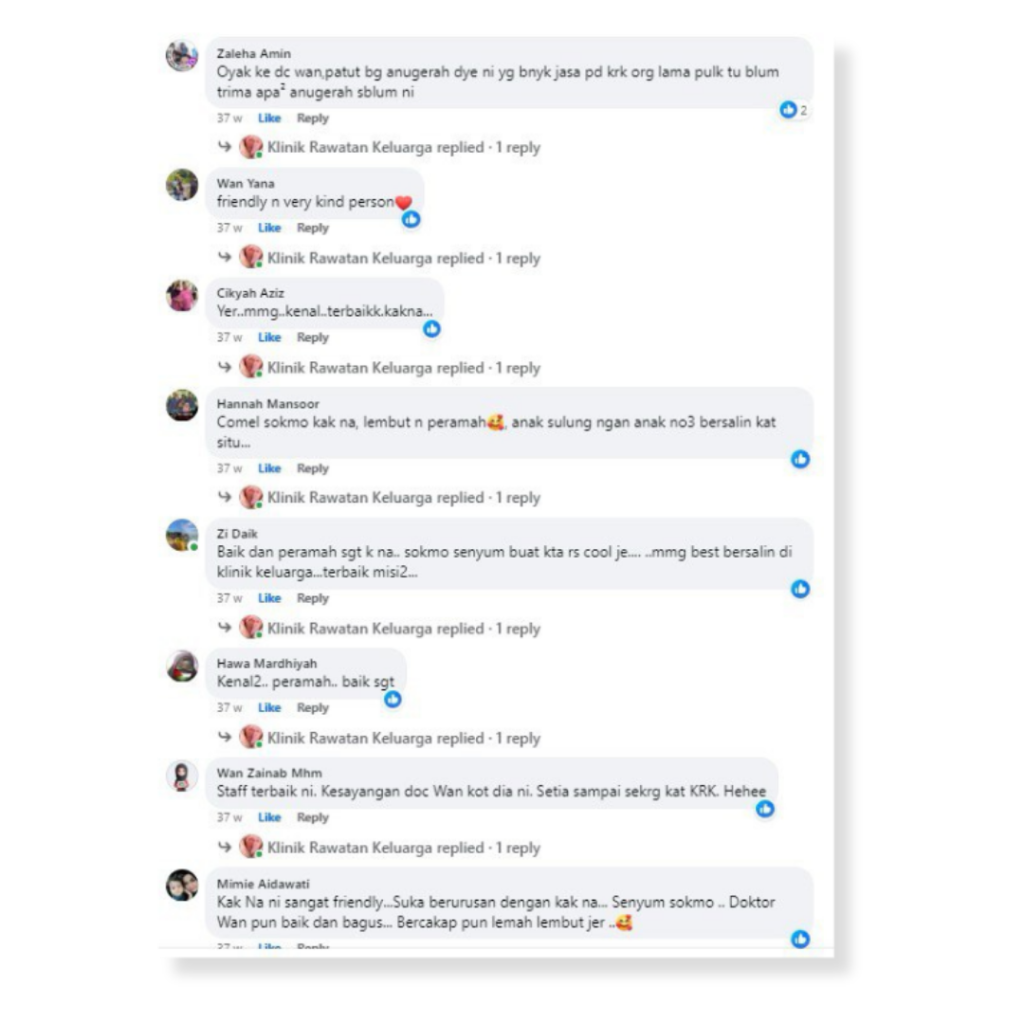Image resolution: width=1024 pixels, height=1024 pixels.
Task: Like Hawa Mardhiyah's comment
Action: pos(269,708)
